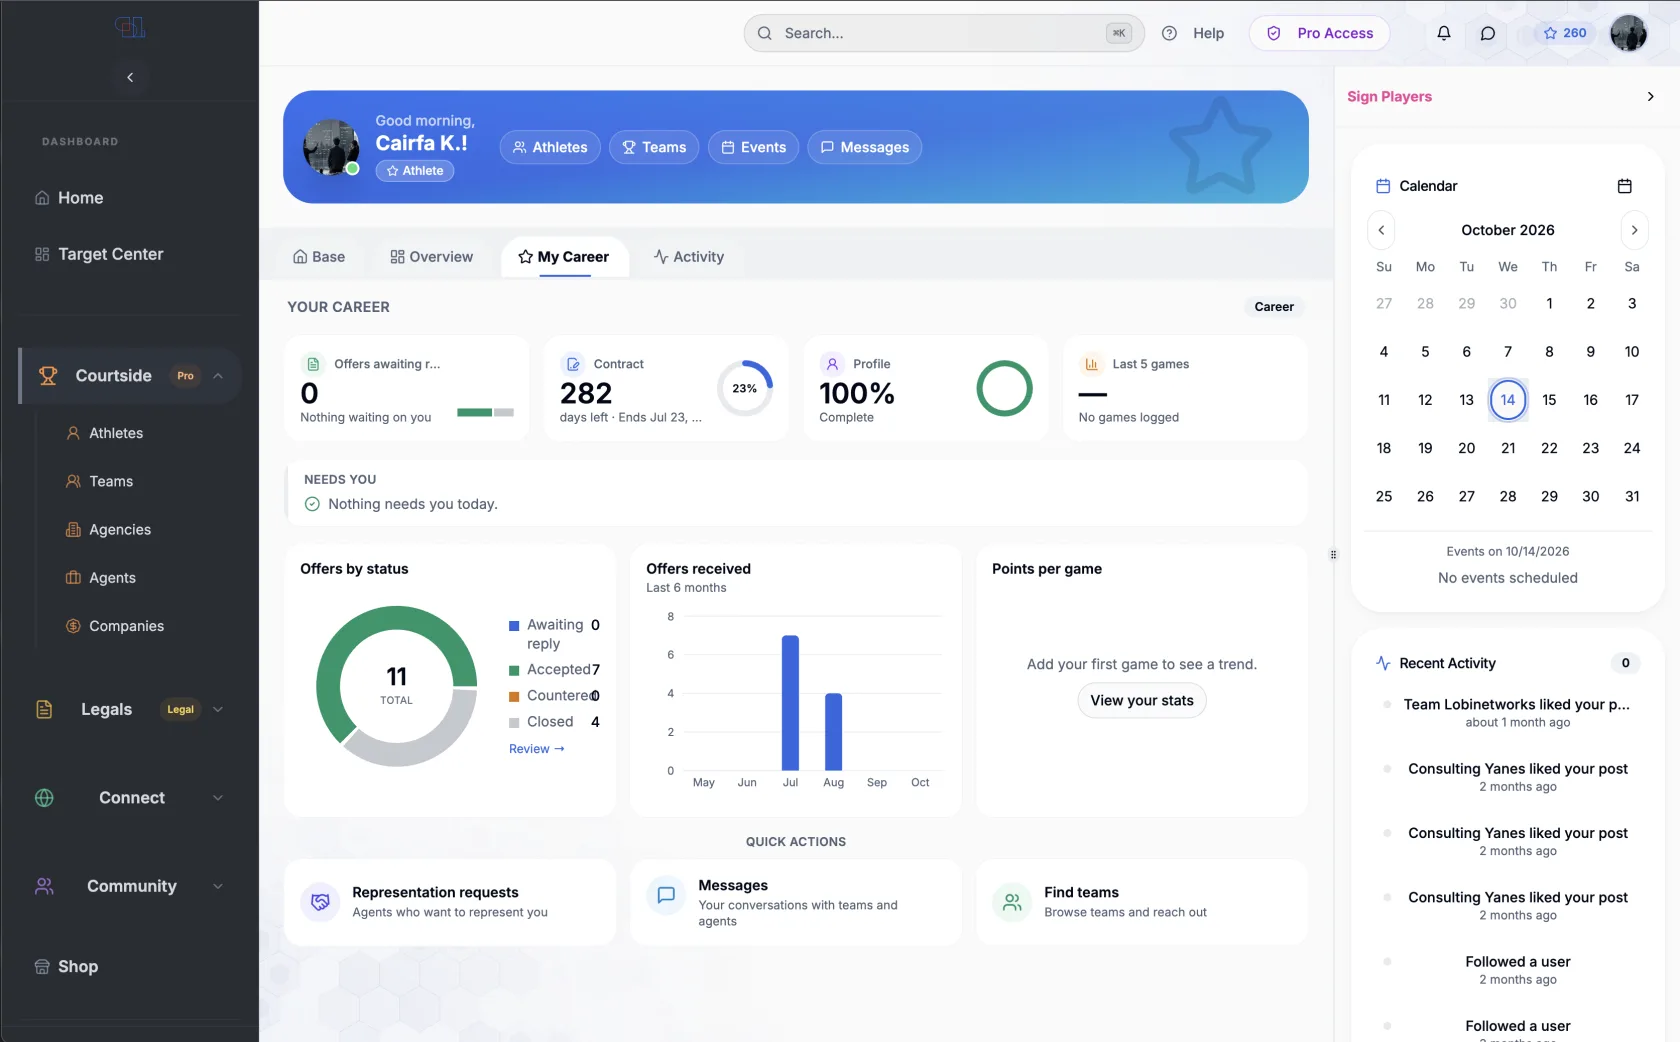Expand the Community section

pyautogui.click(x=218, y=886)
